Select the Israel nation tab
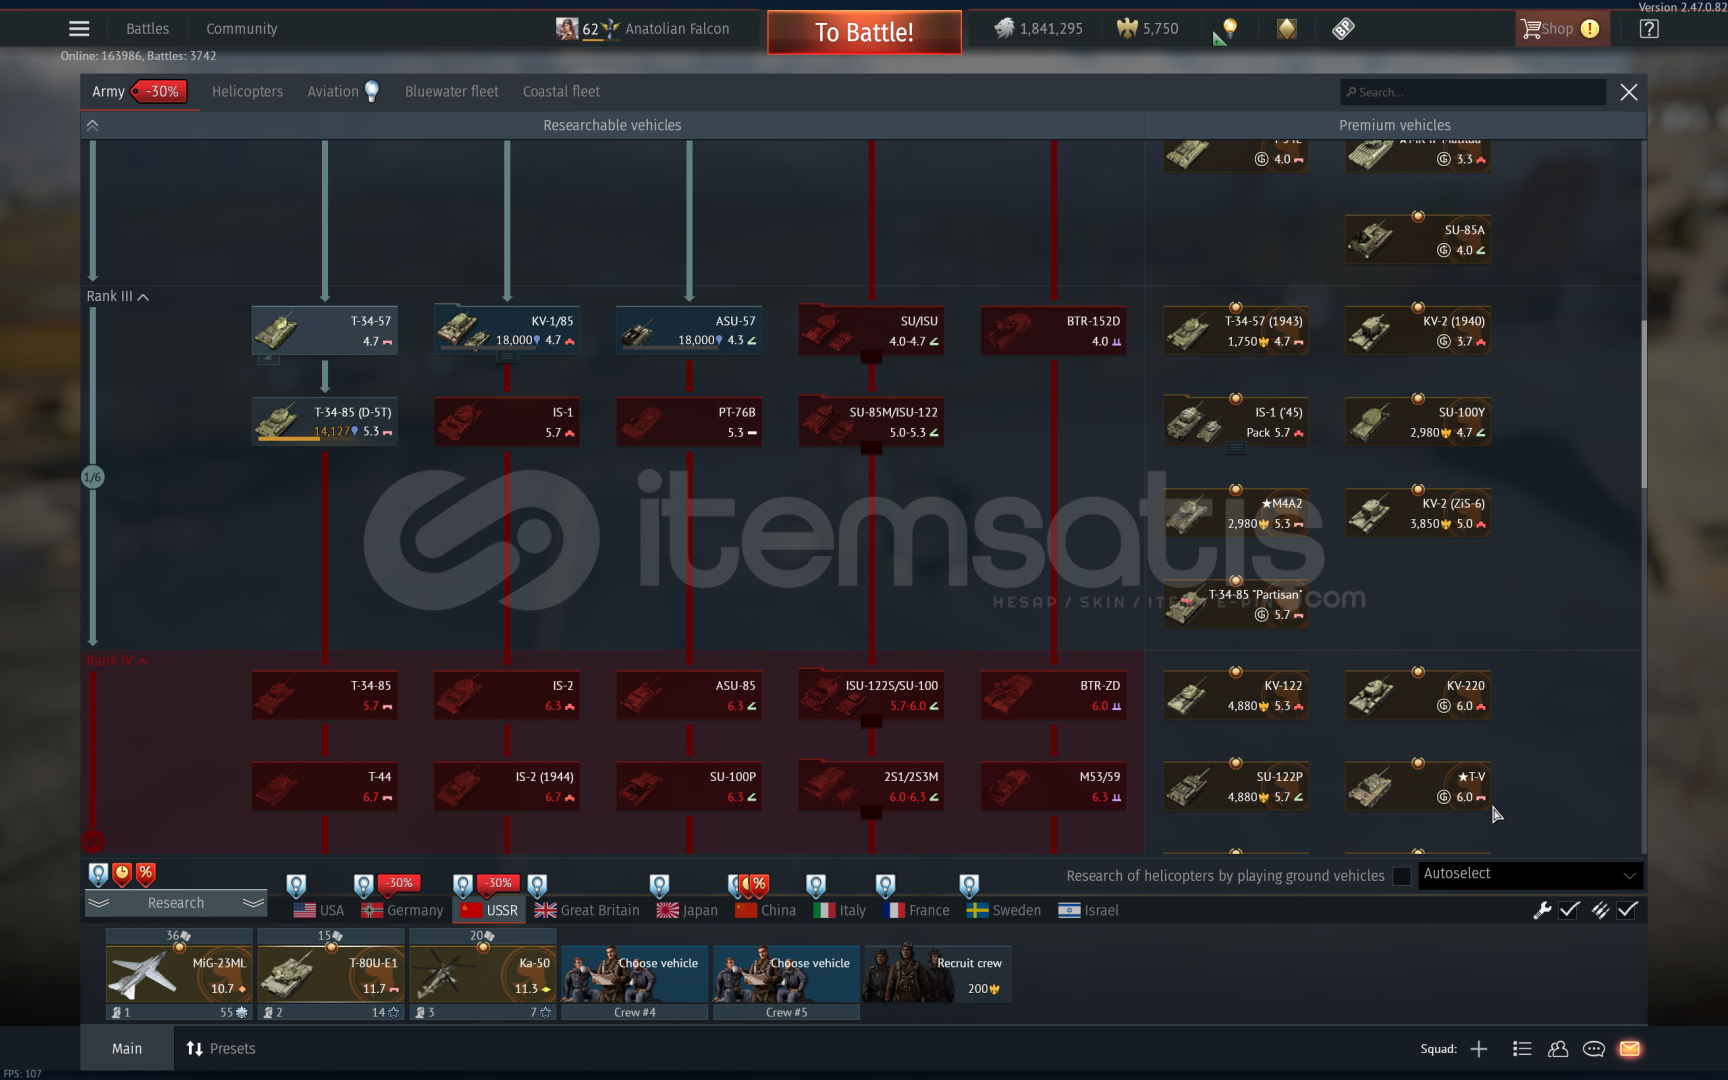Image resolution: width=1728 pixels, height=1080 pixels. point(1088,910)
